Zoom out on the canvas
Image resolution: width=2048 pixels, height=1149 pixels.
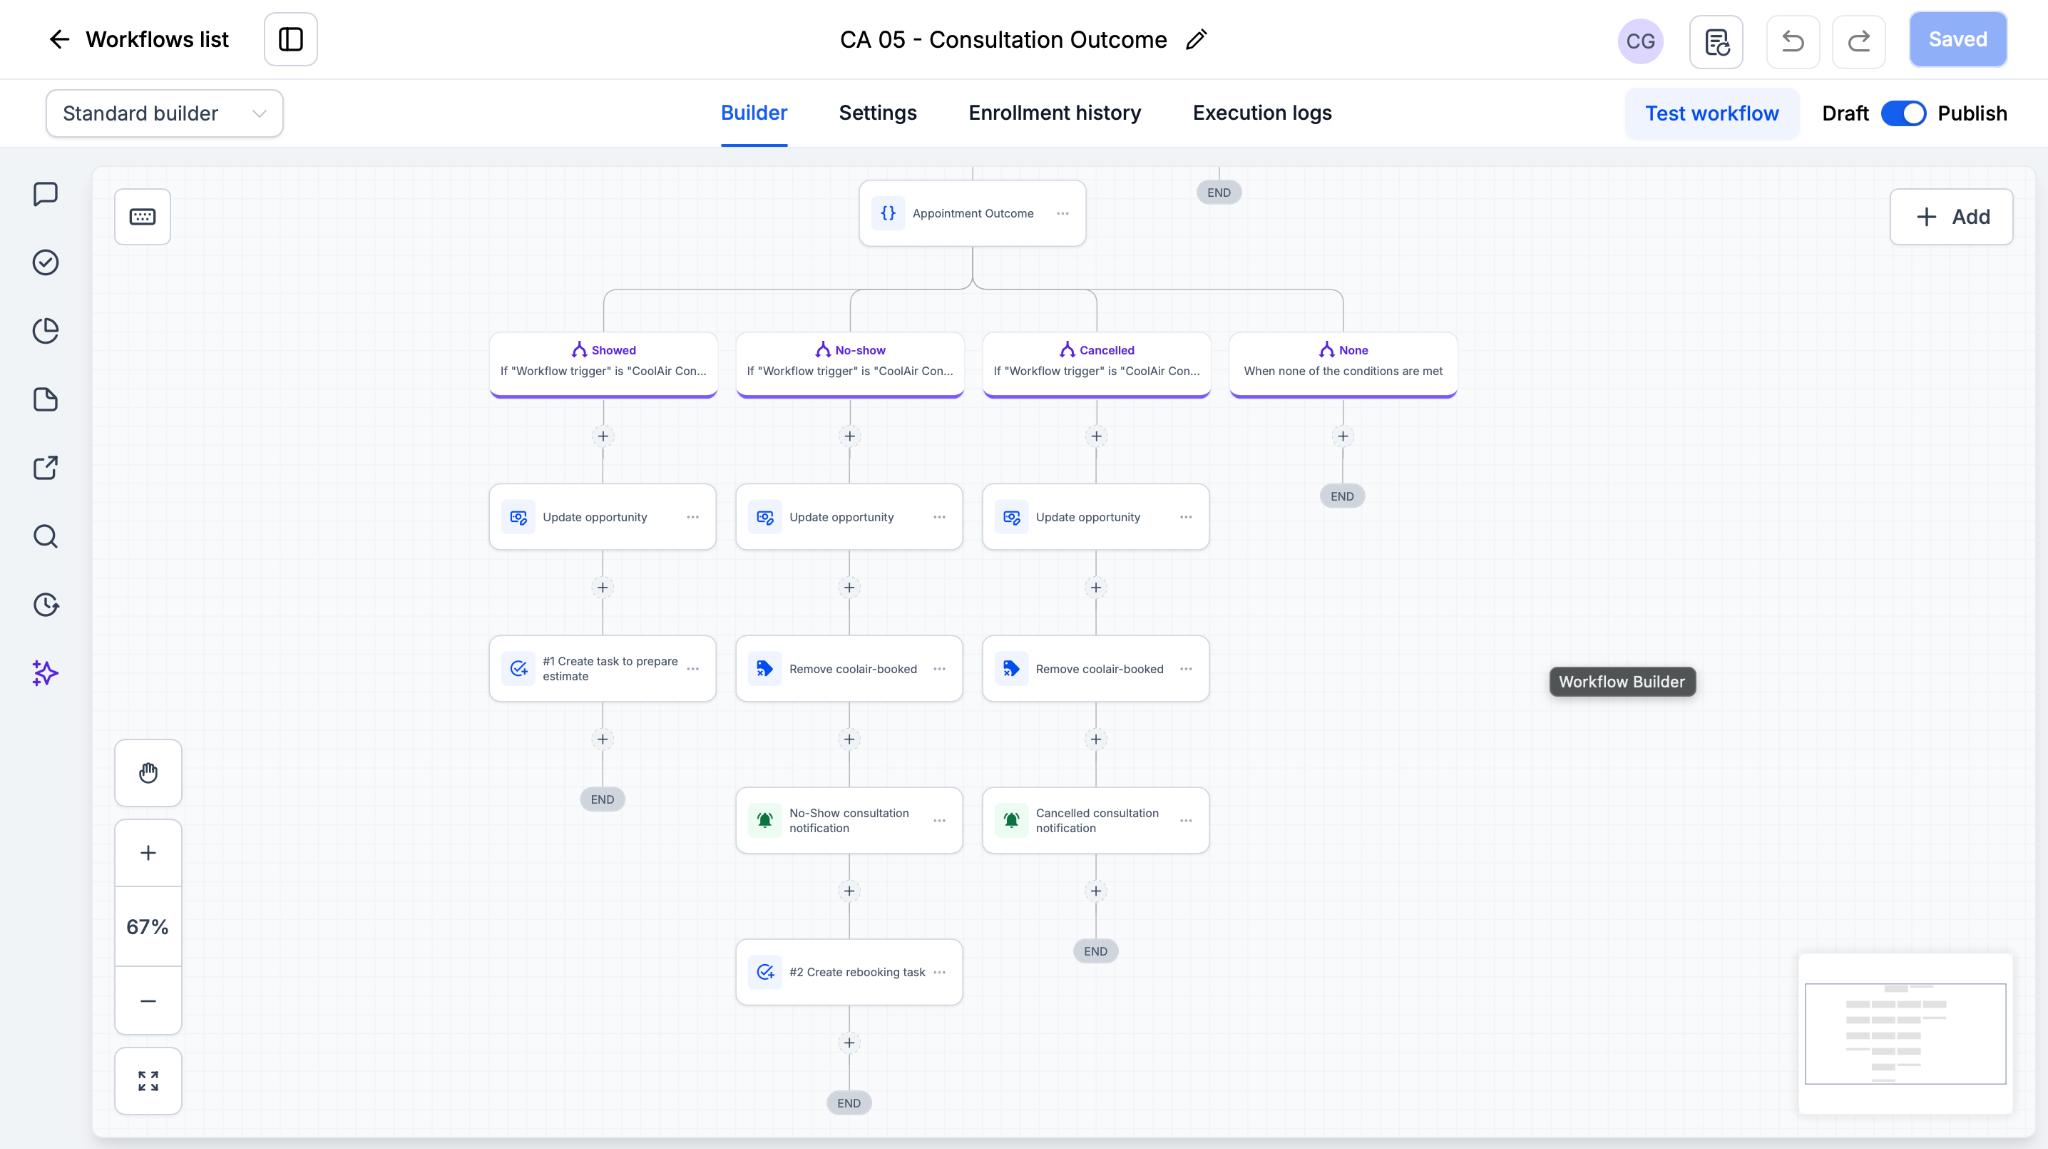pyautogui.click(x=148, y=1001)
